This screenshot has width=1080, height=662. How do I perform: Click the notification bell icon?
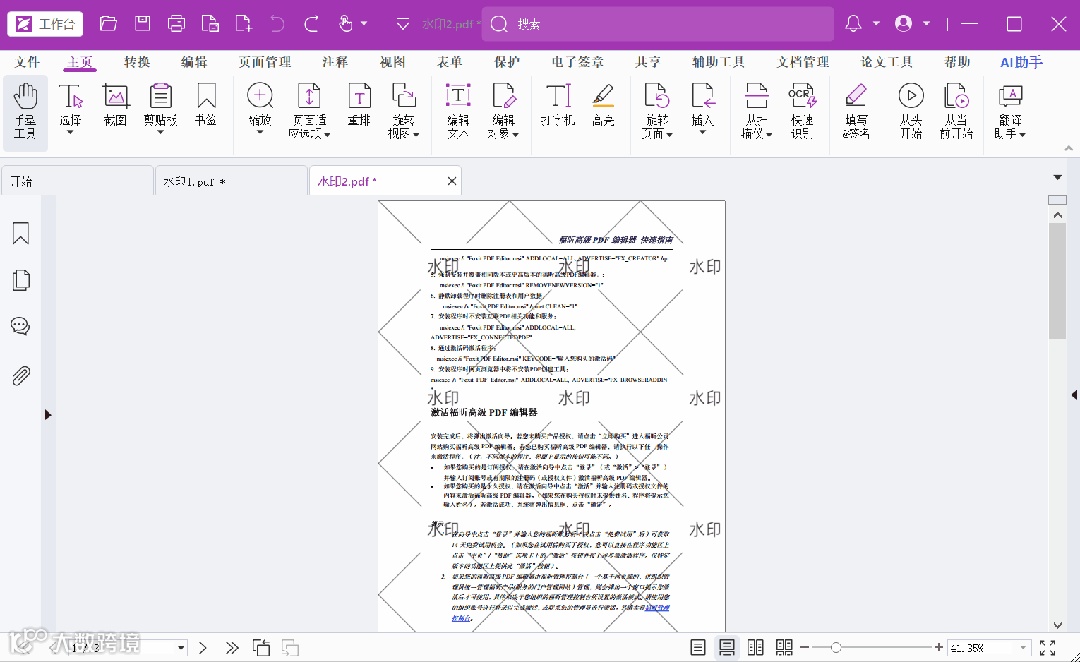(853, 24)
